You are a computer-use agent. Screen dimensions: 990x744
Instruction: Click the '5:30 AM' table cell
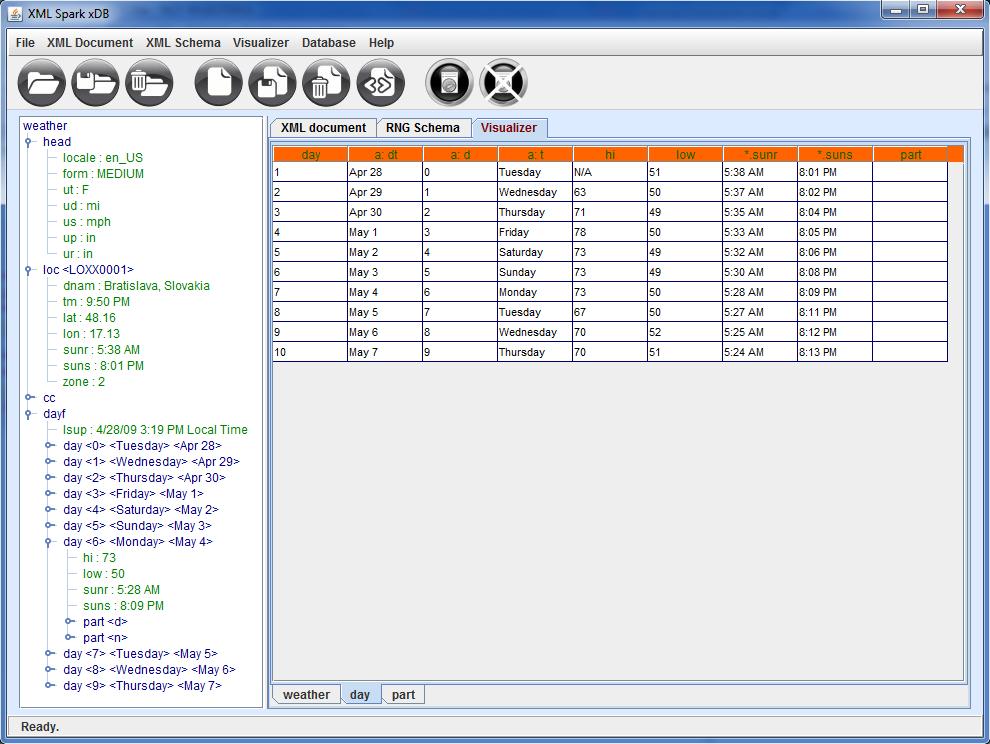click(x=760, y=272)
